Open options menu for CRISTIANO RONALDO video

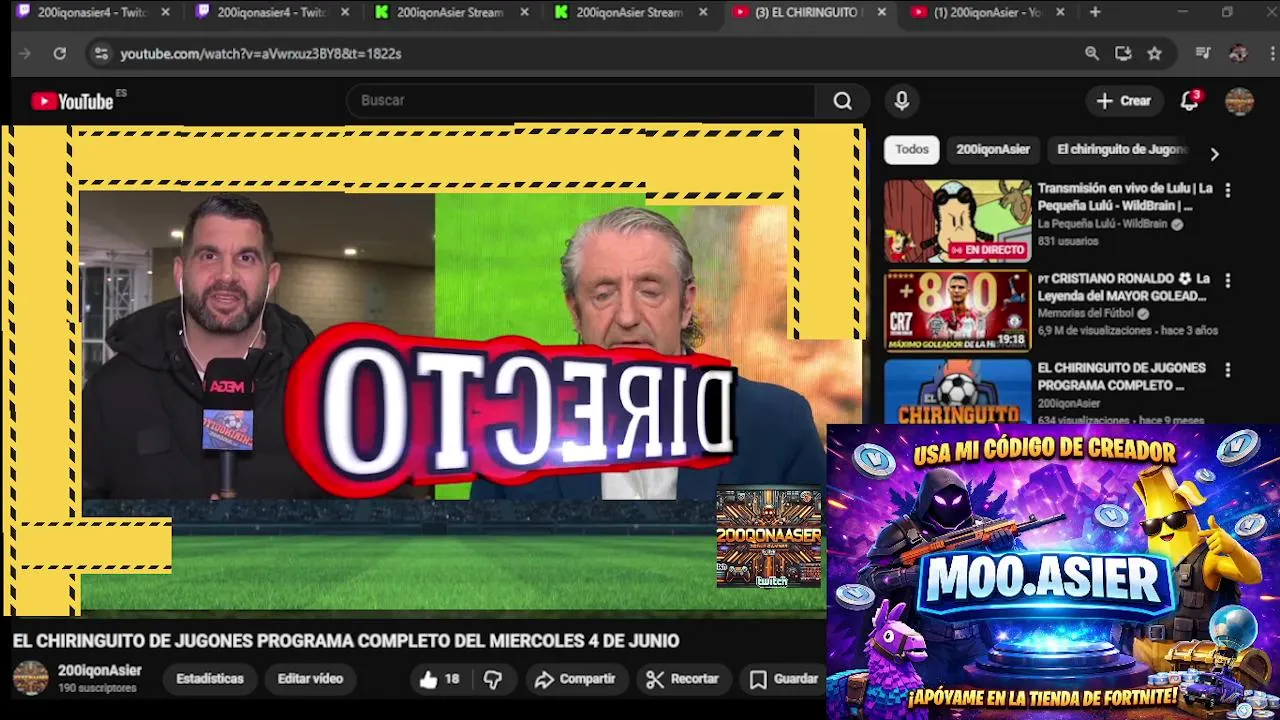pos(1227,281)
